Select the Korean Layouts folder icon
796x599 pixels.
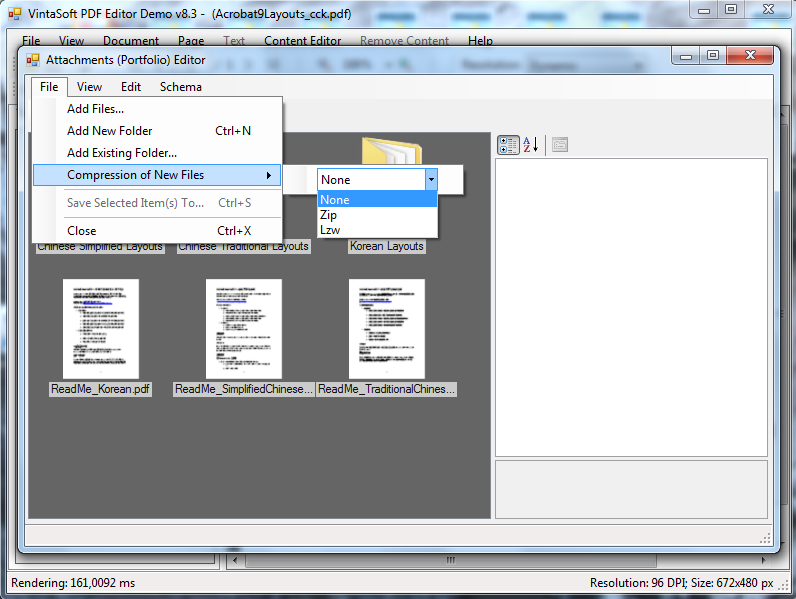[391, 151]
